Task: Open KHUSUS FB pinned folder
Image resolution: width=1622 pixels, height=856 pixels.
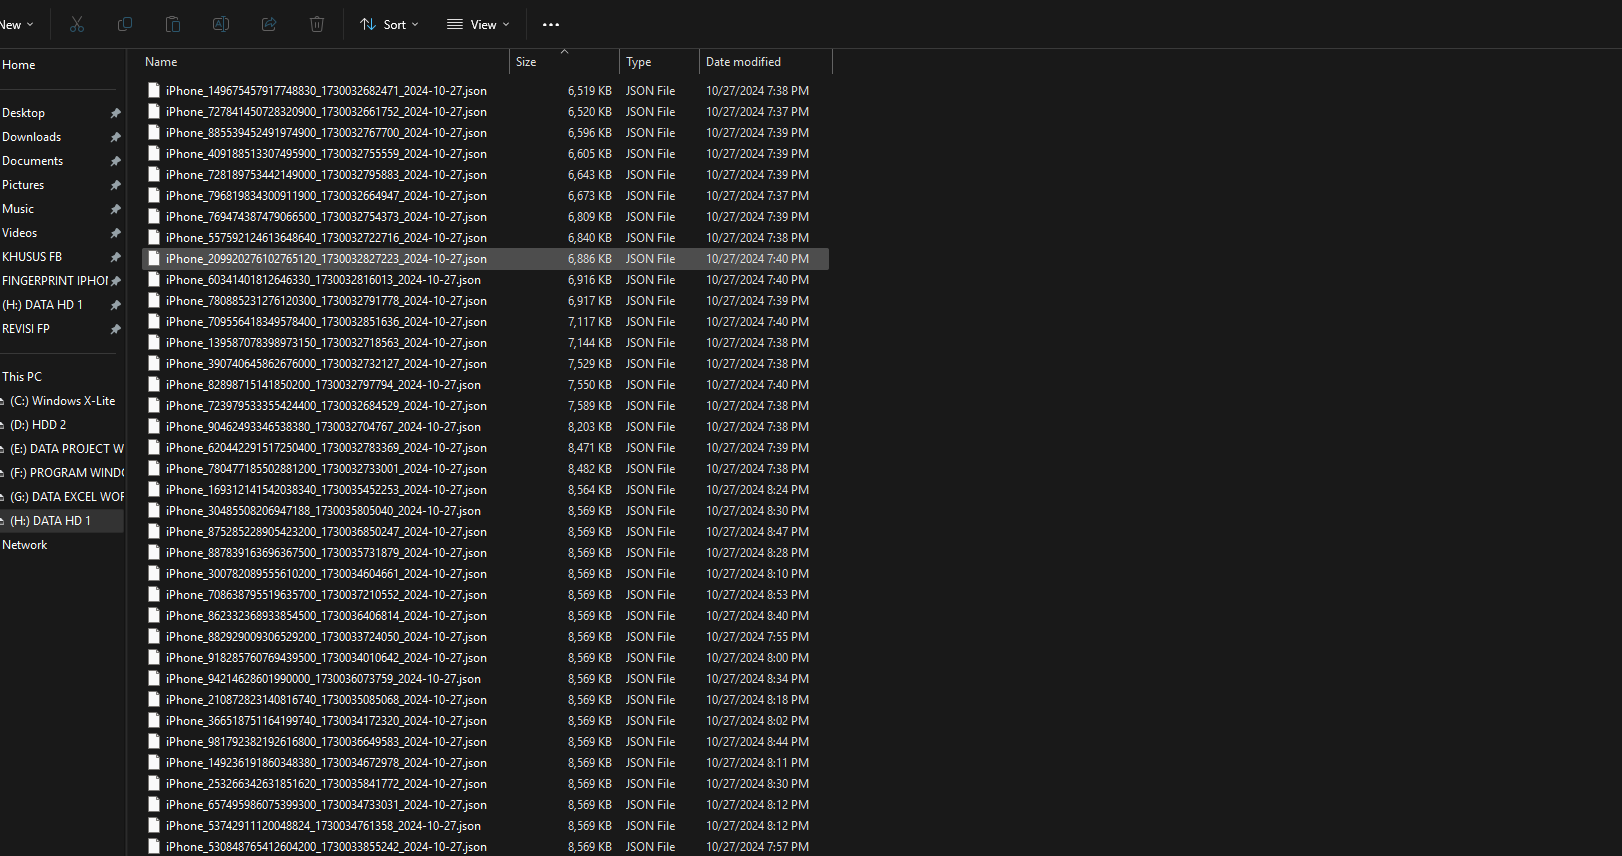Action: click(x=32, y=257)
